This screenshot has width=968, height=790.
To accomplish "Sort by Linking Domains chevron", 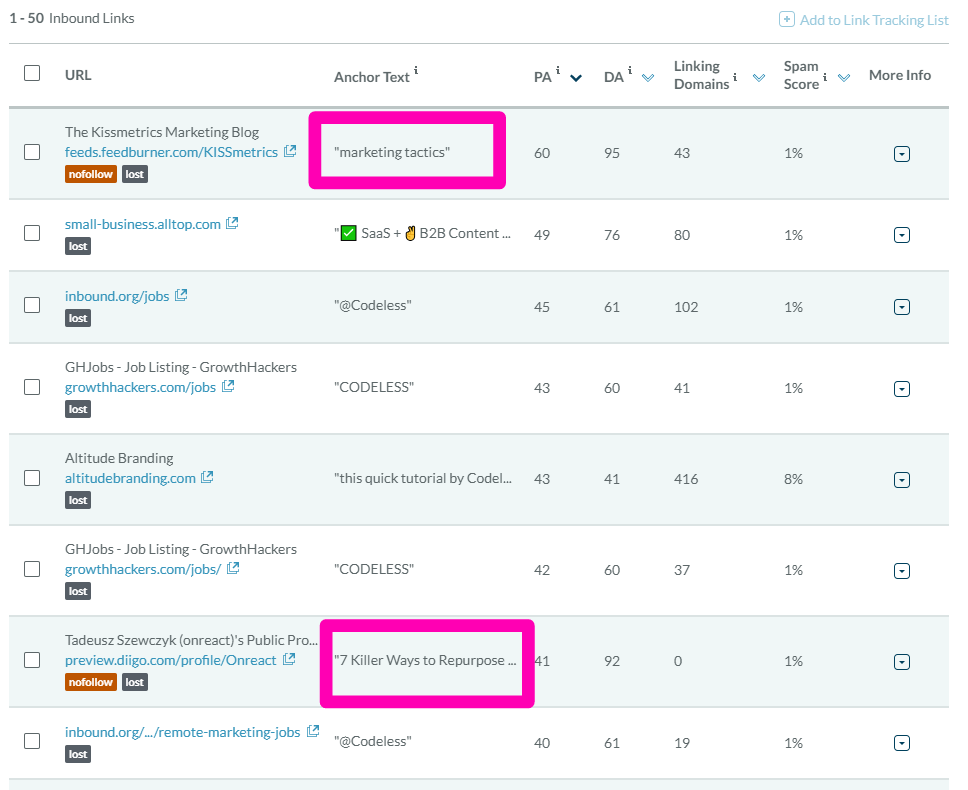I will tap(759, 78).
